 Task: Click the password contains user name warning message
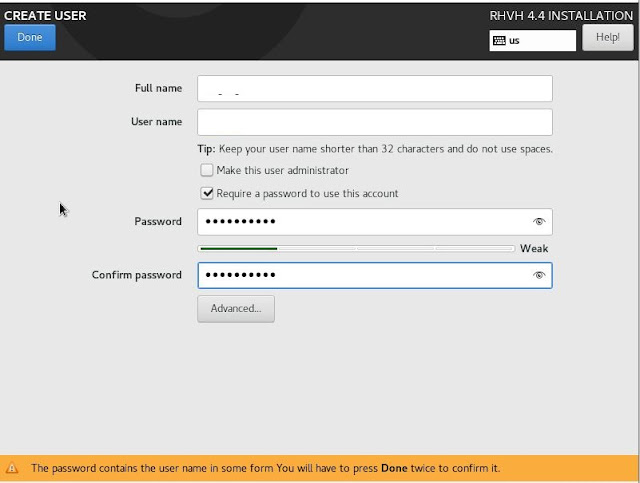pos(265,468)
